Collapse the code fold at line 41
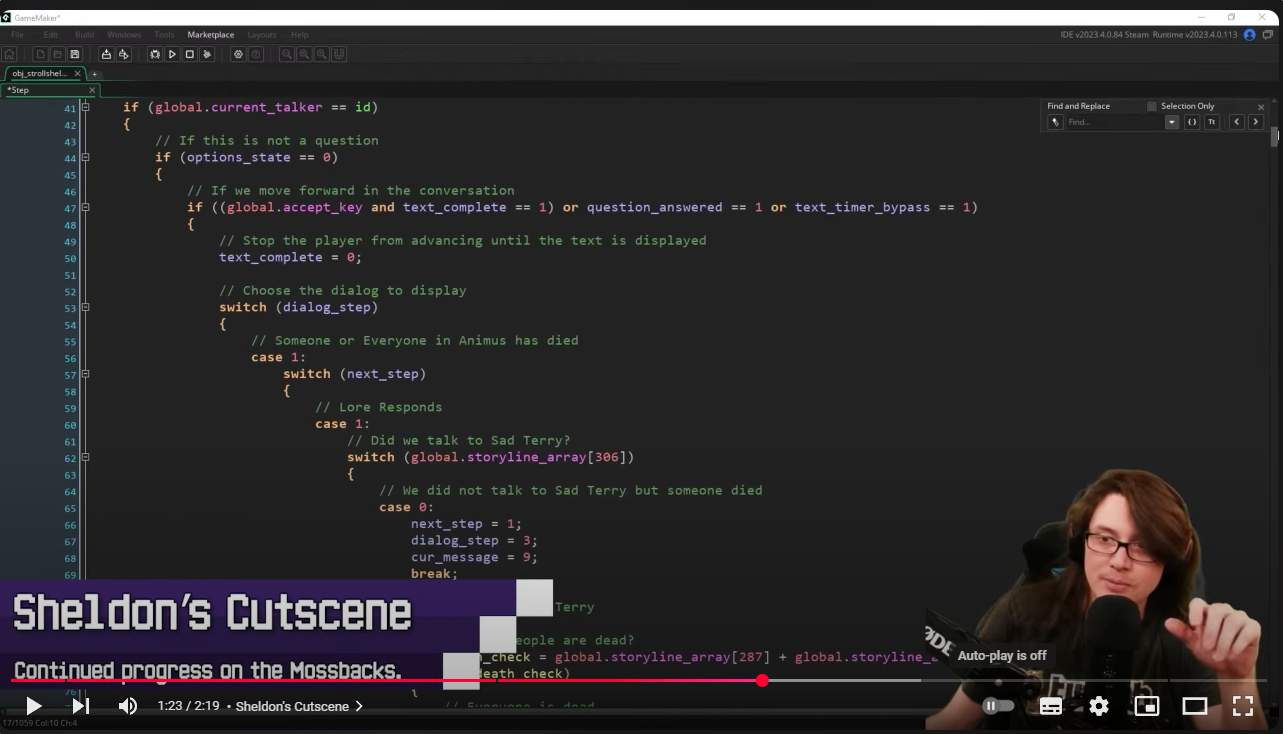1283x734 pixels. coord(85,107)
